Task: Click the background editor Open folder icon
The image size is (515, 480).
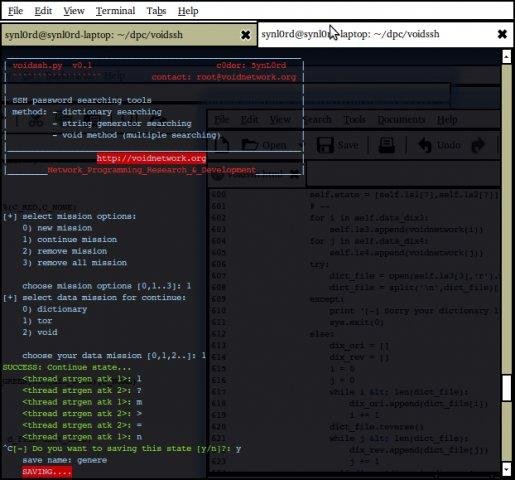Action: 250,145
